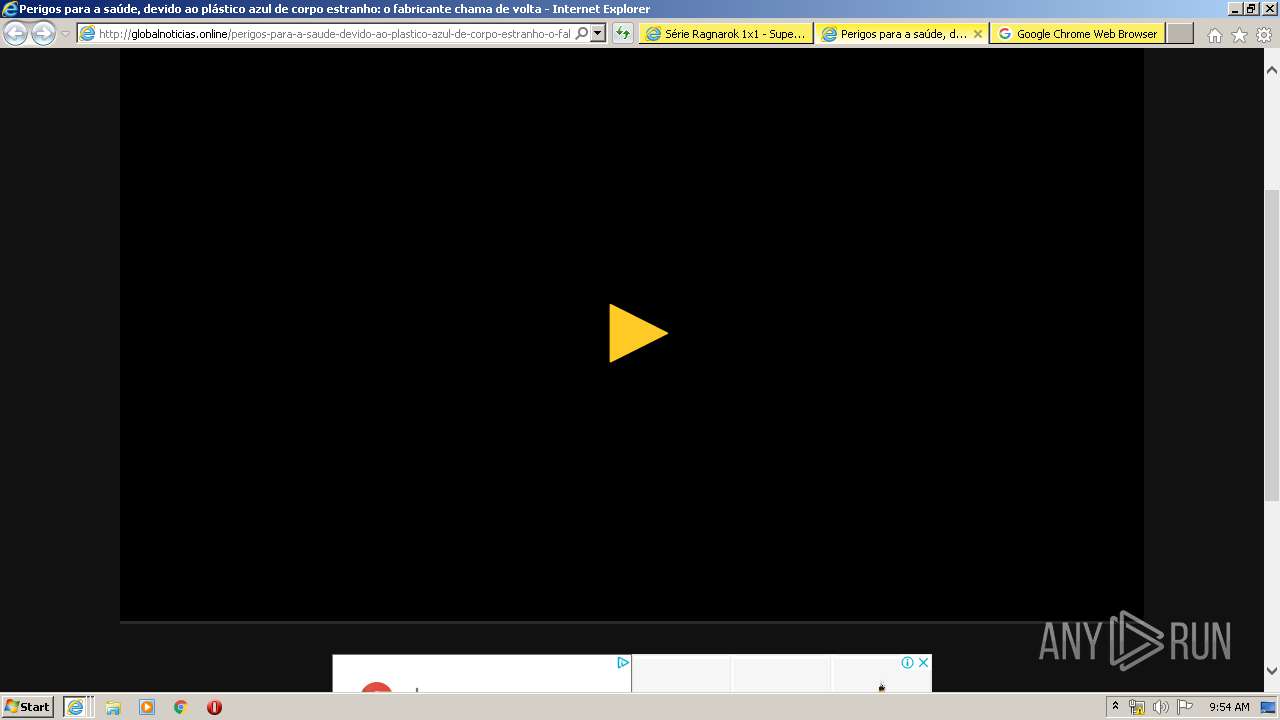Click the red Opera-style taskbar icon
This screenshot has width=1280, height=720.
(214, 707)
